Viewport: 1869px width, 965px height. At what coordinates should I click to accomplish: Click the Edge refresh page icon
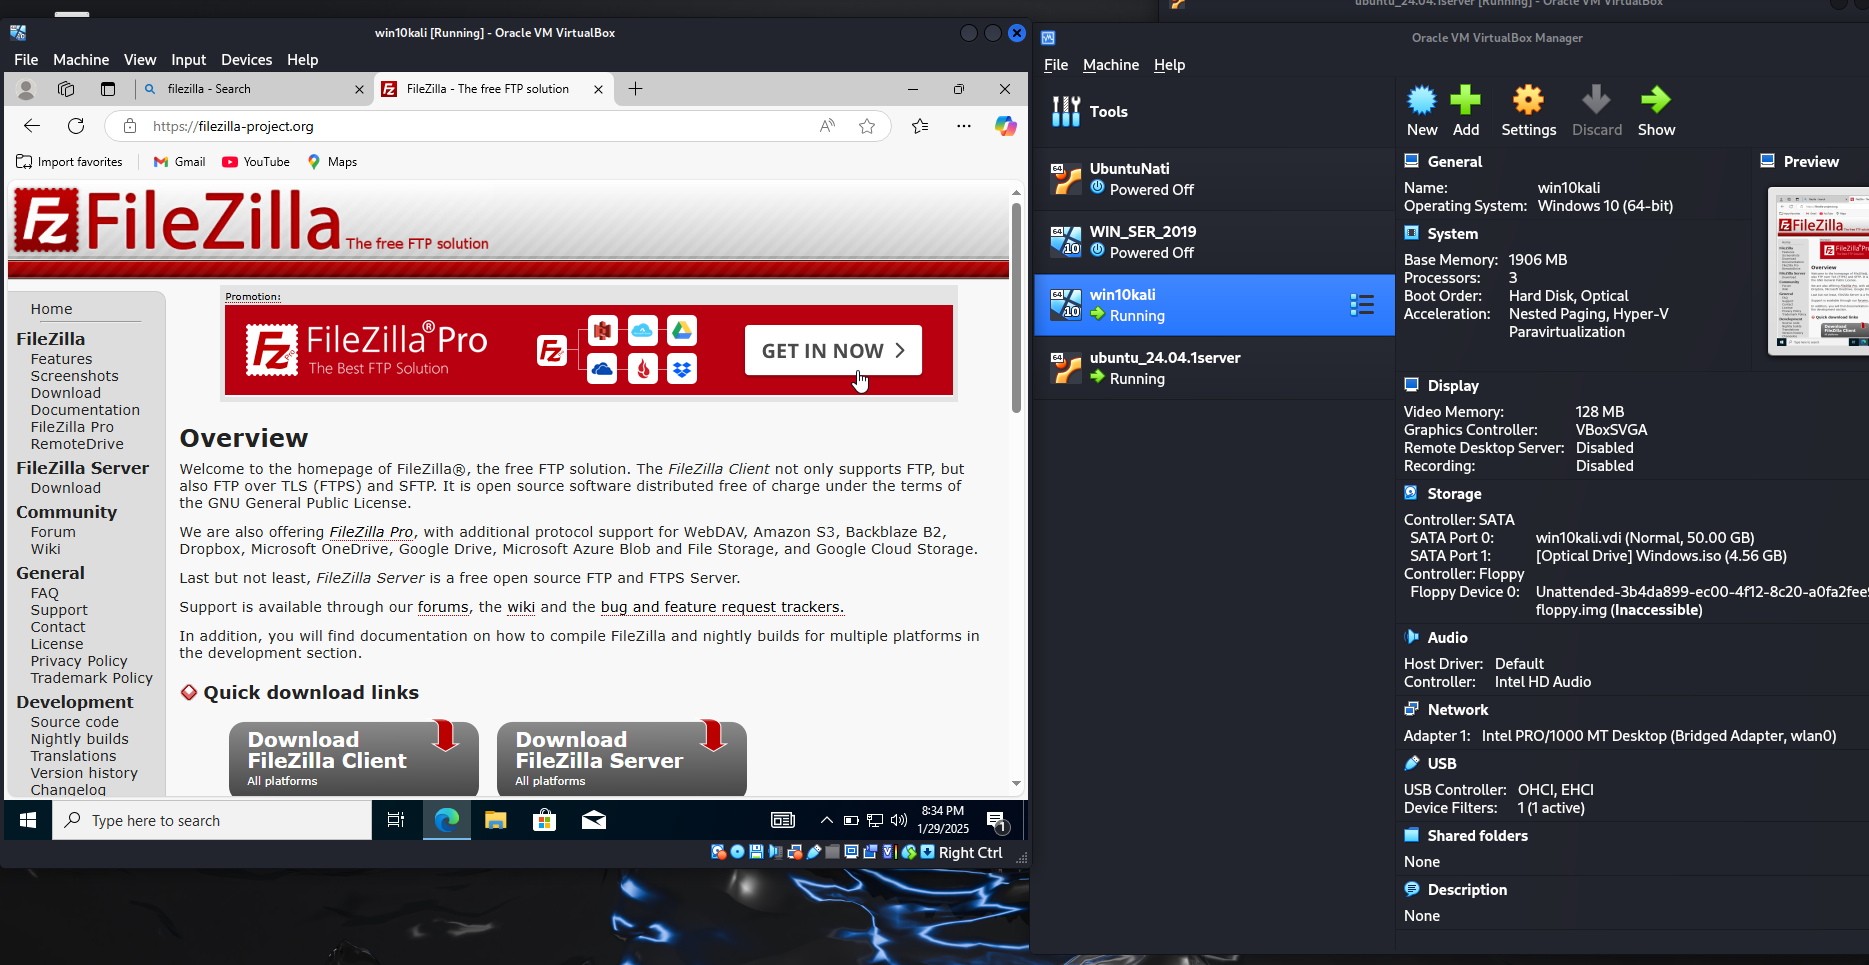[x=76, y=126]
